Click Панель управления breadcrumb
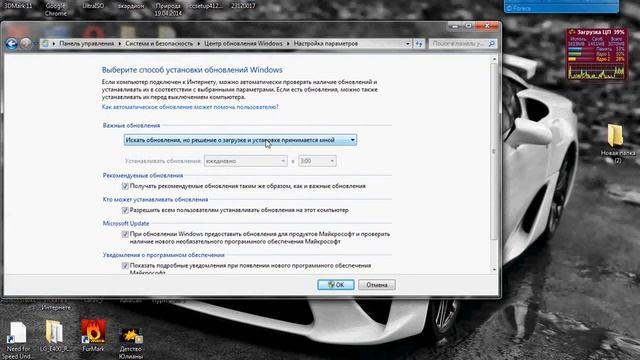Image resolution: width=640 pixels, height=360 pixels. pyautogui.click(x=87, y=44)
